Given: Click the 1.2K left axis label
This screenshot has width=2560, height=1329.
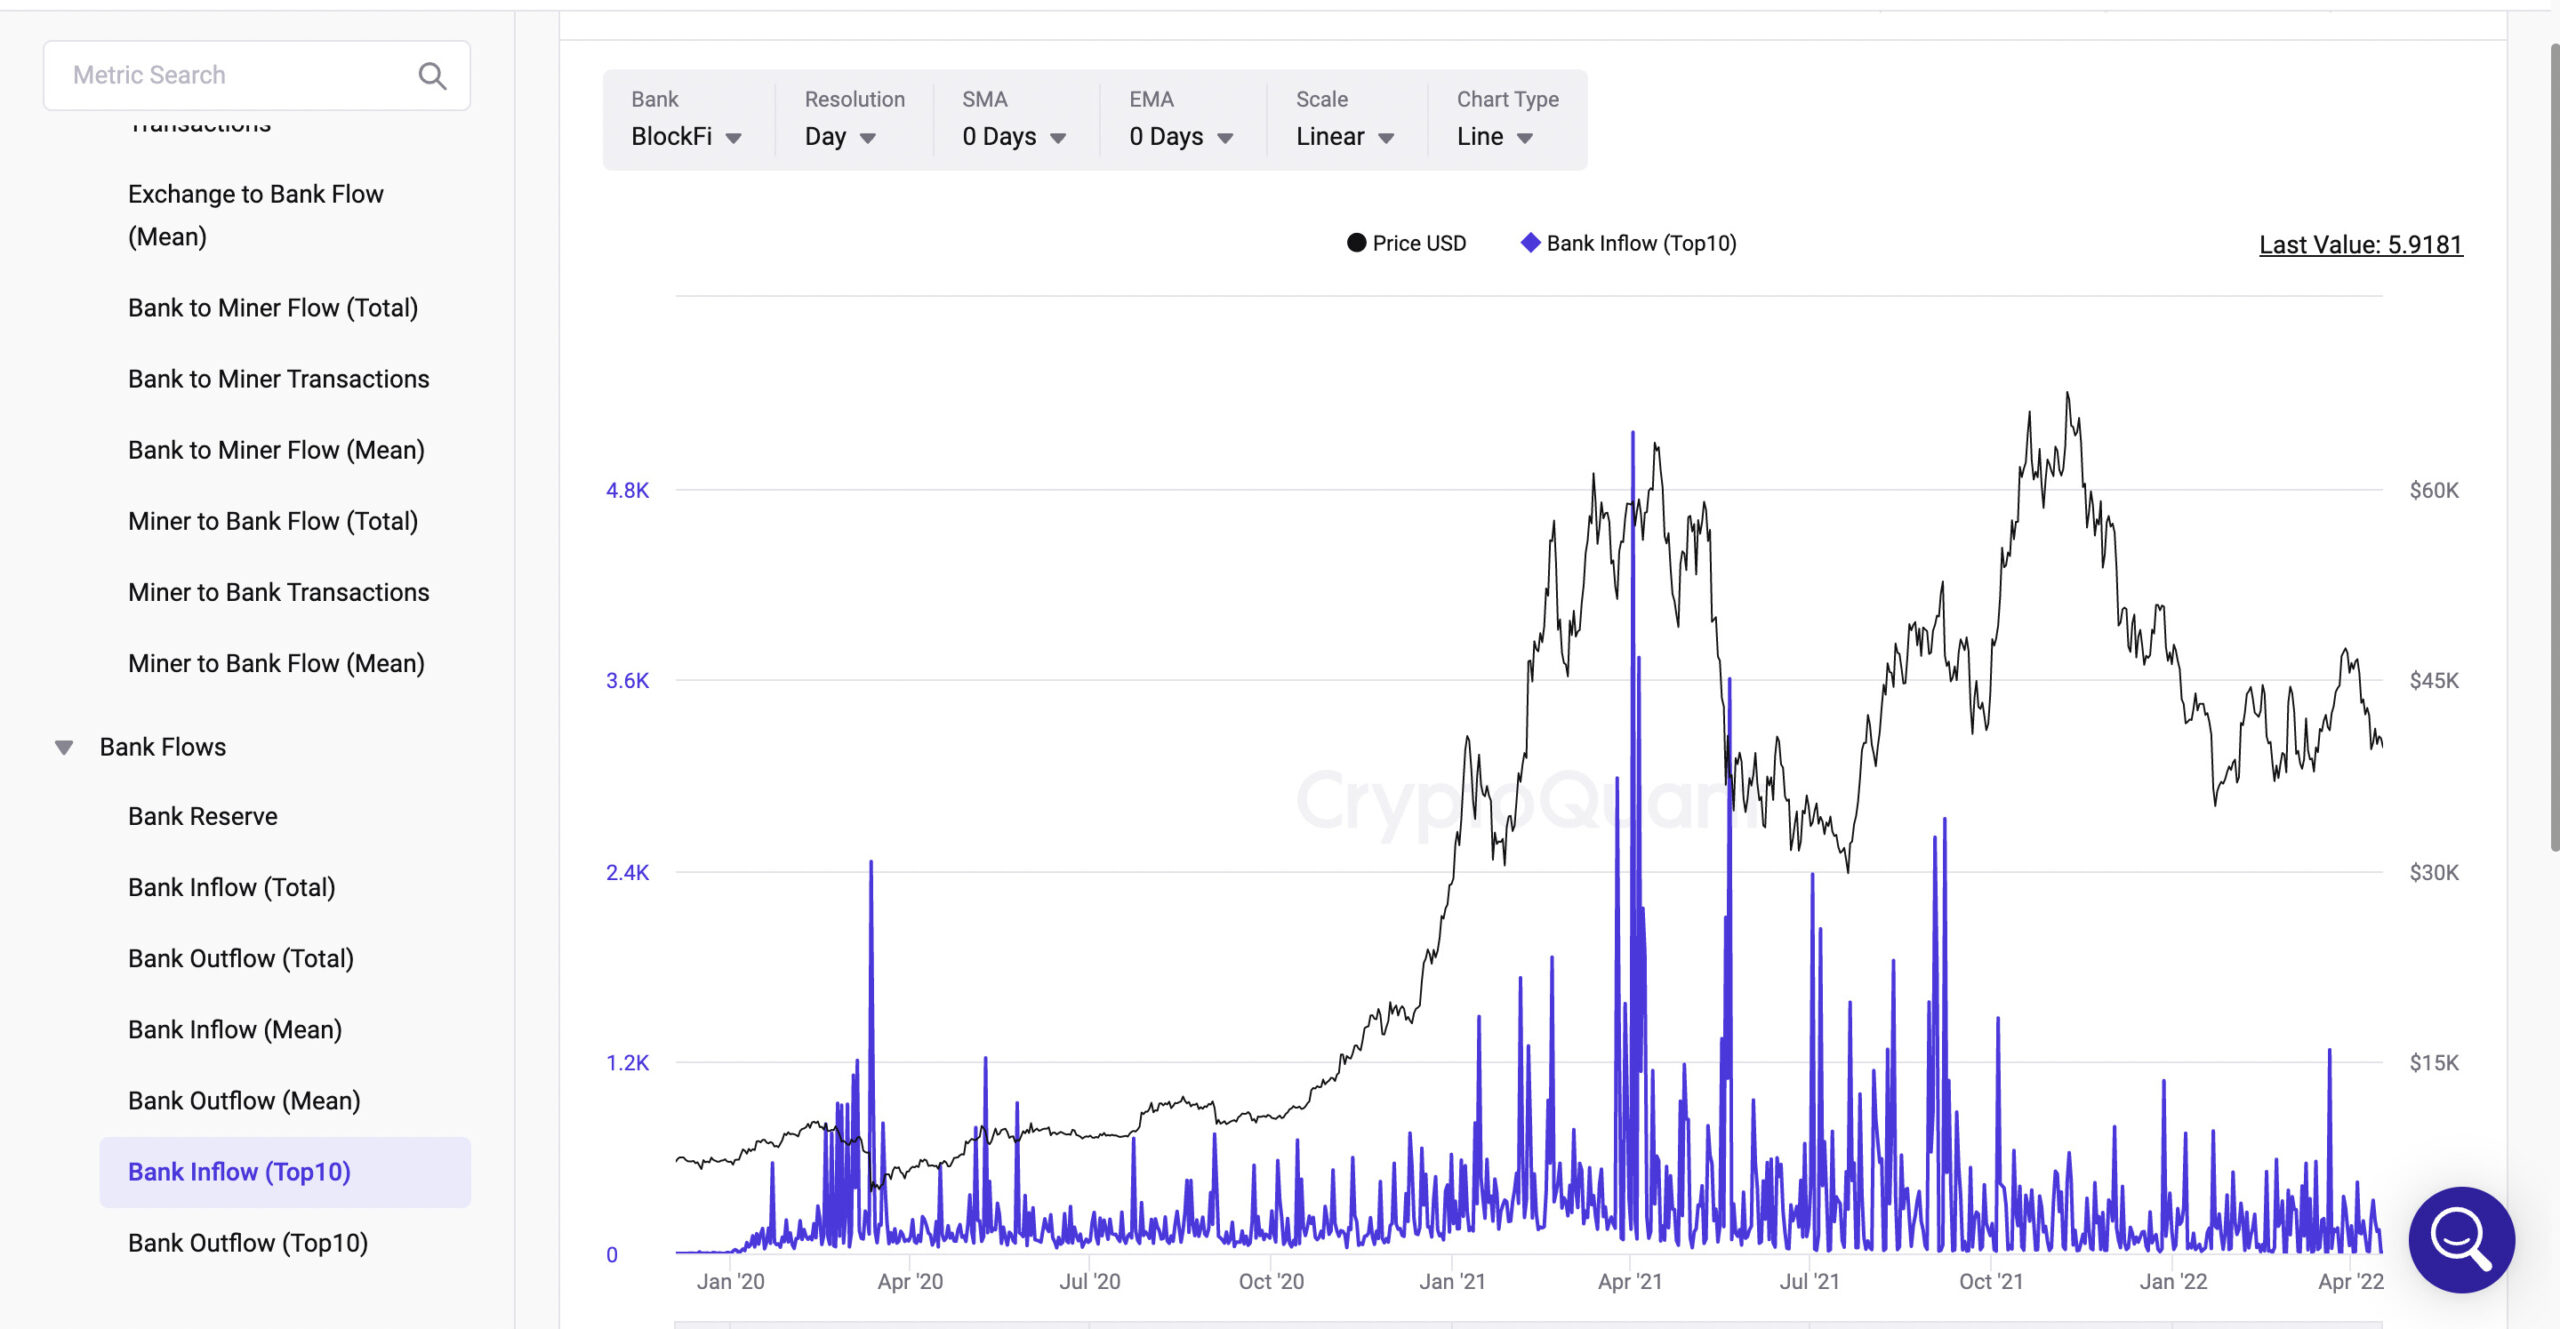Looking at the screenshot, I should (x=628, y=1063).
